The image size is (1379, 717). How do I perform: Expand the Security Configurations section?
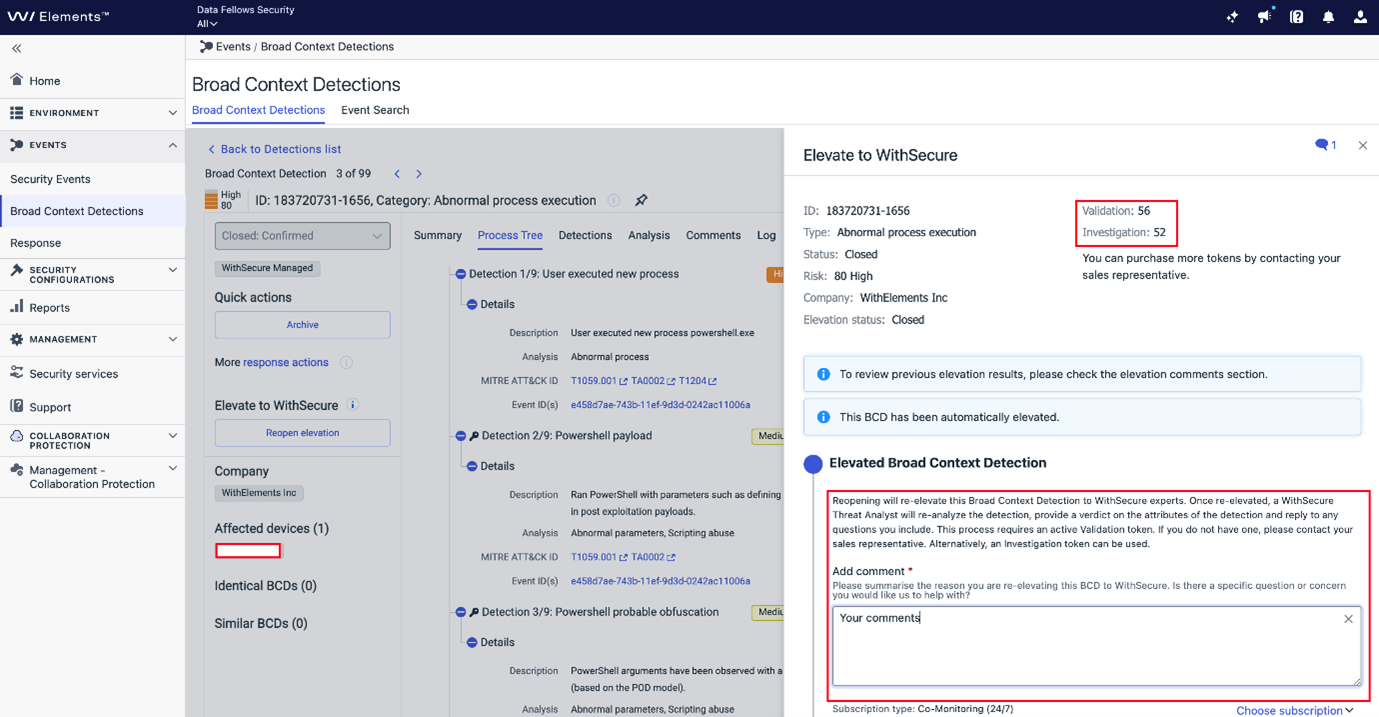pos(92,274)
